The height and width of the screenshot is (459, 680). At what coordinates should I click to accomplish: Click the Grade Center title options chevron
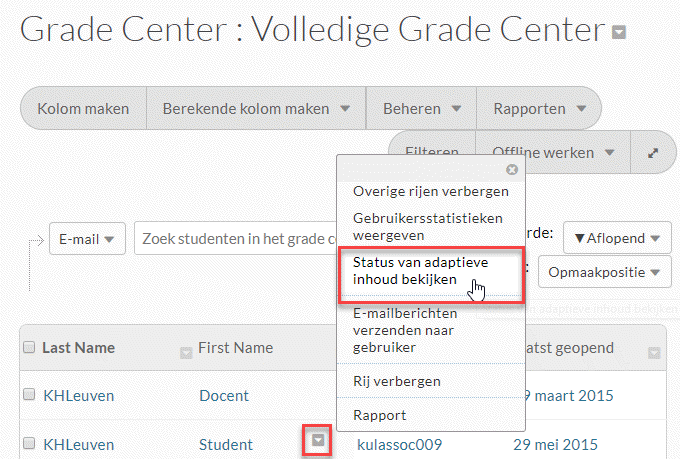(620, 32)
